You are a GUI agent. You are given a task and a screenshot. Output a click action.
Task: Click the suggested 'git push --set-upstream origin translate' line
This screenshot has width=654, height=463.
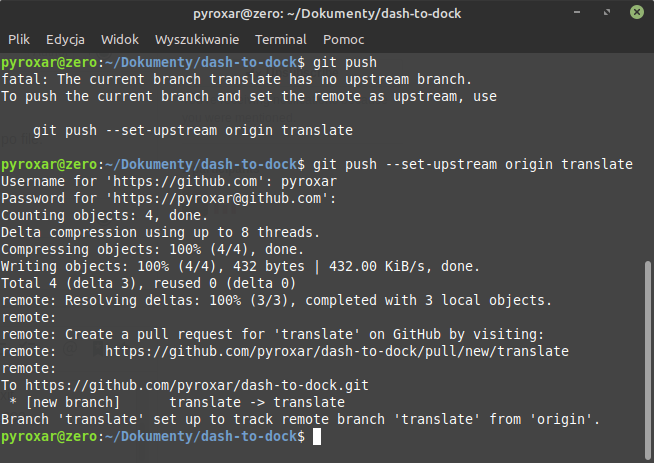(193, 131)
